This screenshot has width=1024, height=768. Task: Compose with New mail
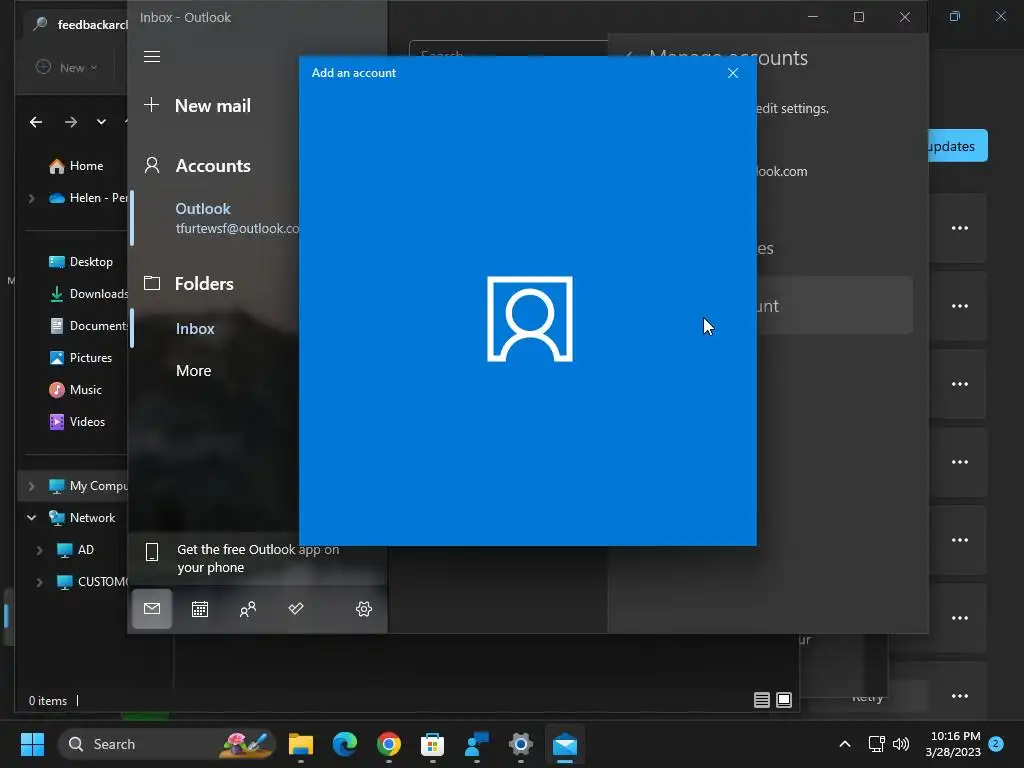(212, 106)
